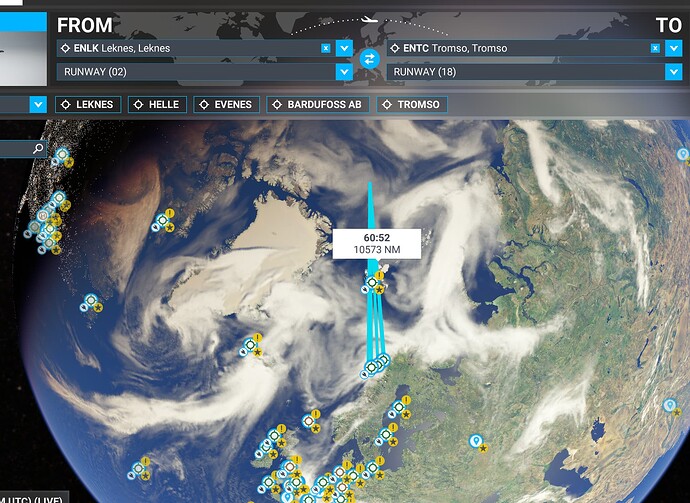Select the blue location pin in Russia
Viewport: 690px width, 503px height.
(475, 441)
